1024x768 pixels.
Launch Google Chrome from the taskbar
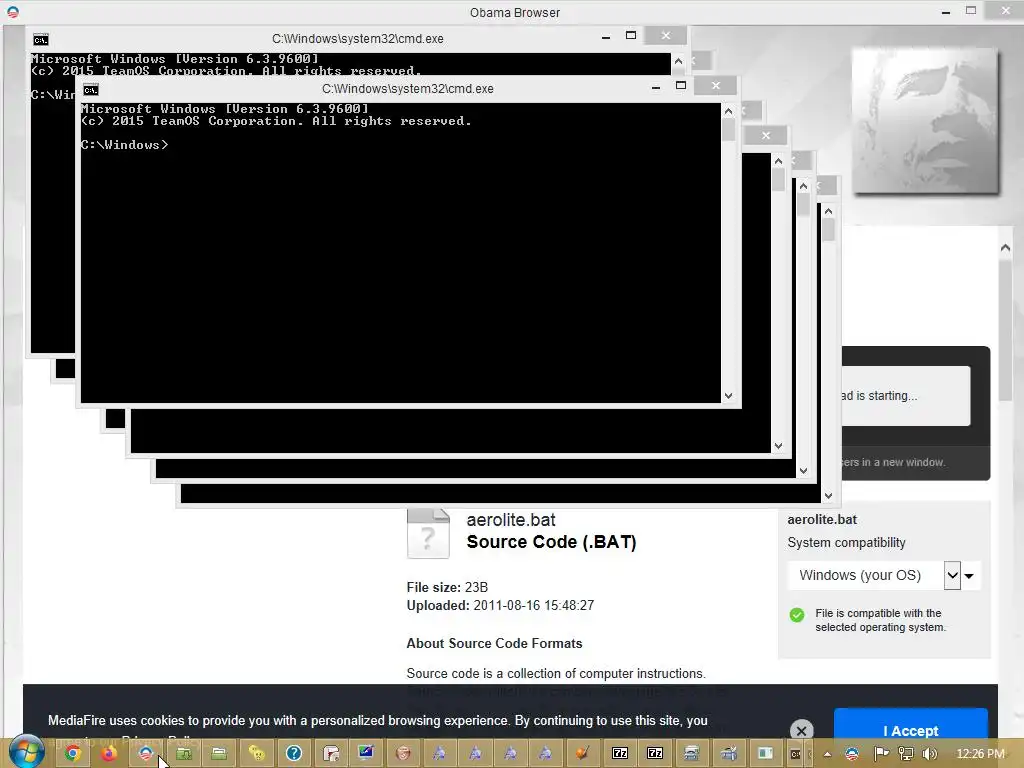click(x=73, y=754)
